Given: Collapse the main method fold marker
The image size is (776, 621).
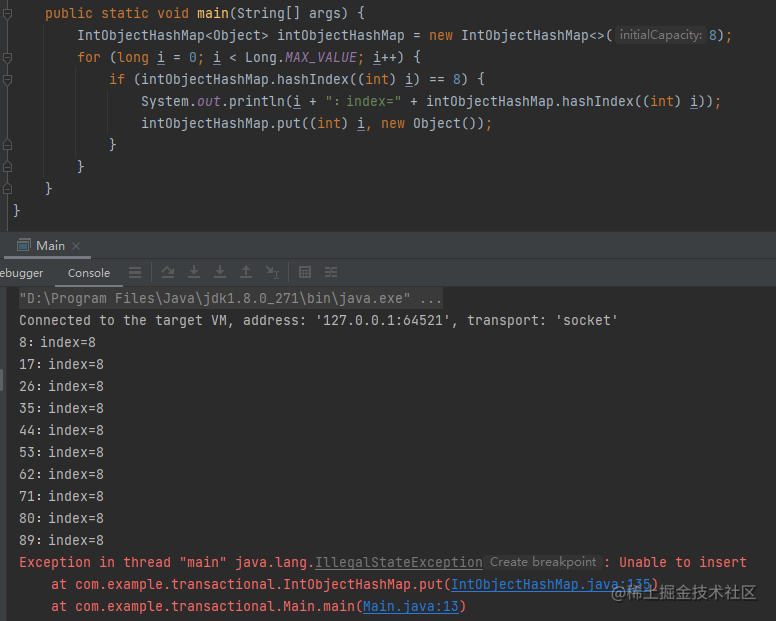Looking at the screenshot, I should 7,14.
